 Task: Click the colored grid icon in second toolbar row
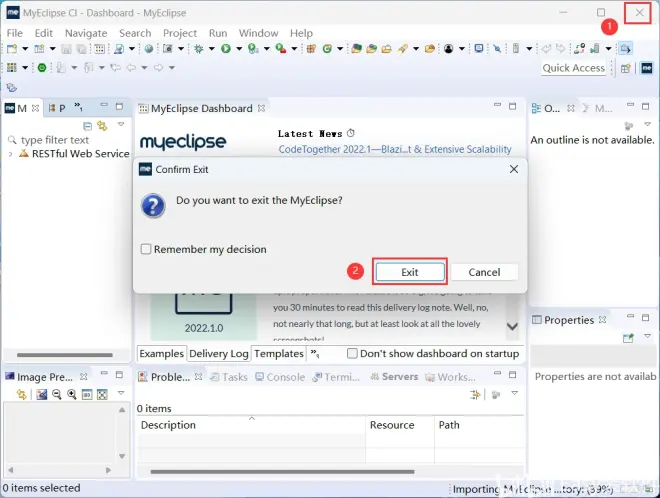[12, 67]
